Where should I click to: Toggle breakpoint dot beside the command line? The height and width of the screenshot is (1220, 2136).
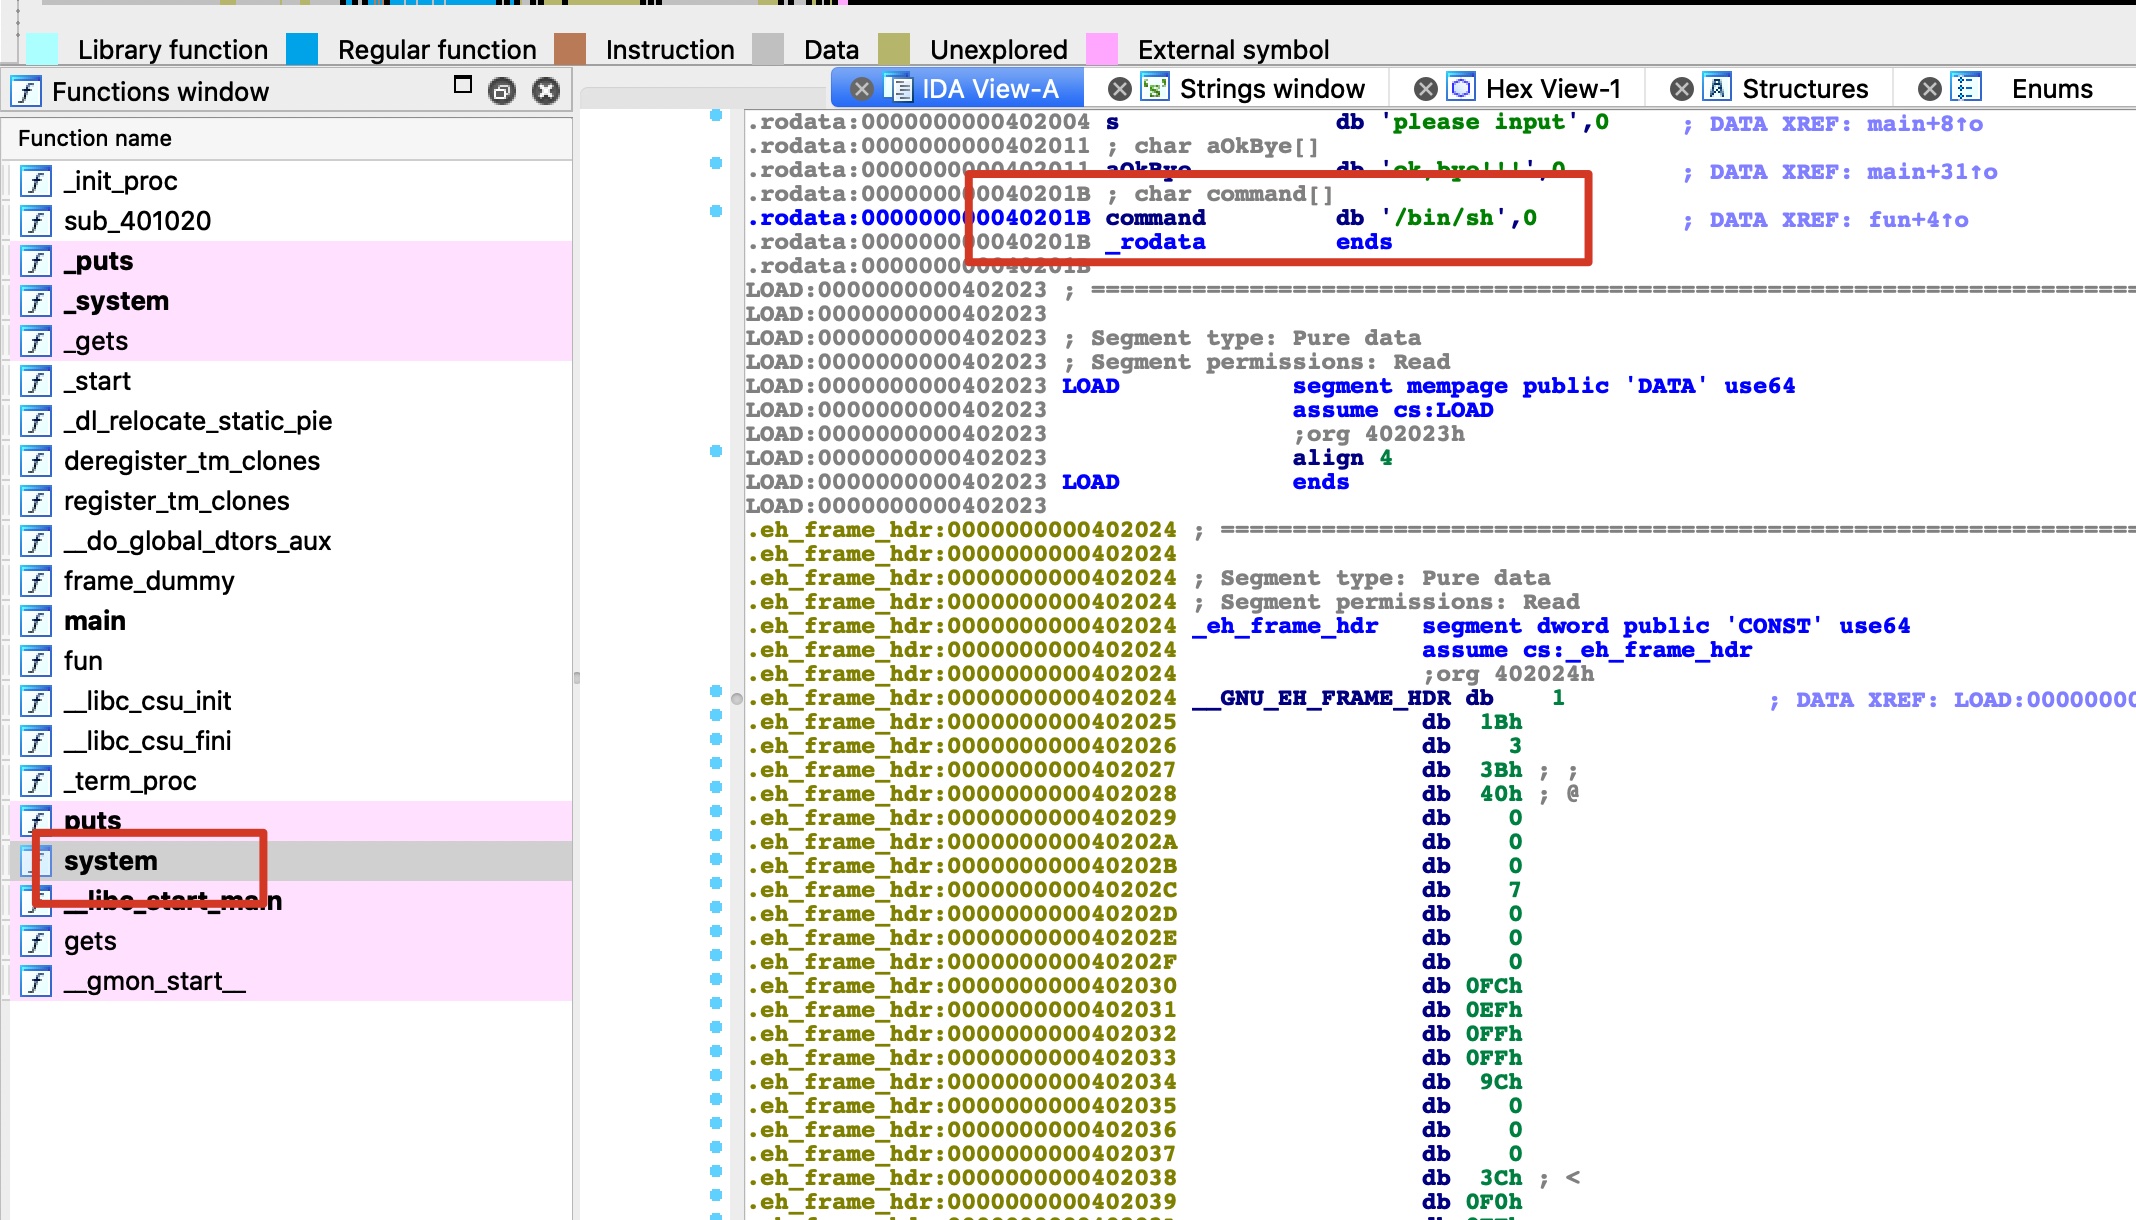point(716,211)
